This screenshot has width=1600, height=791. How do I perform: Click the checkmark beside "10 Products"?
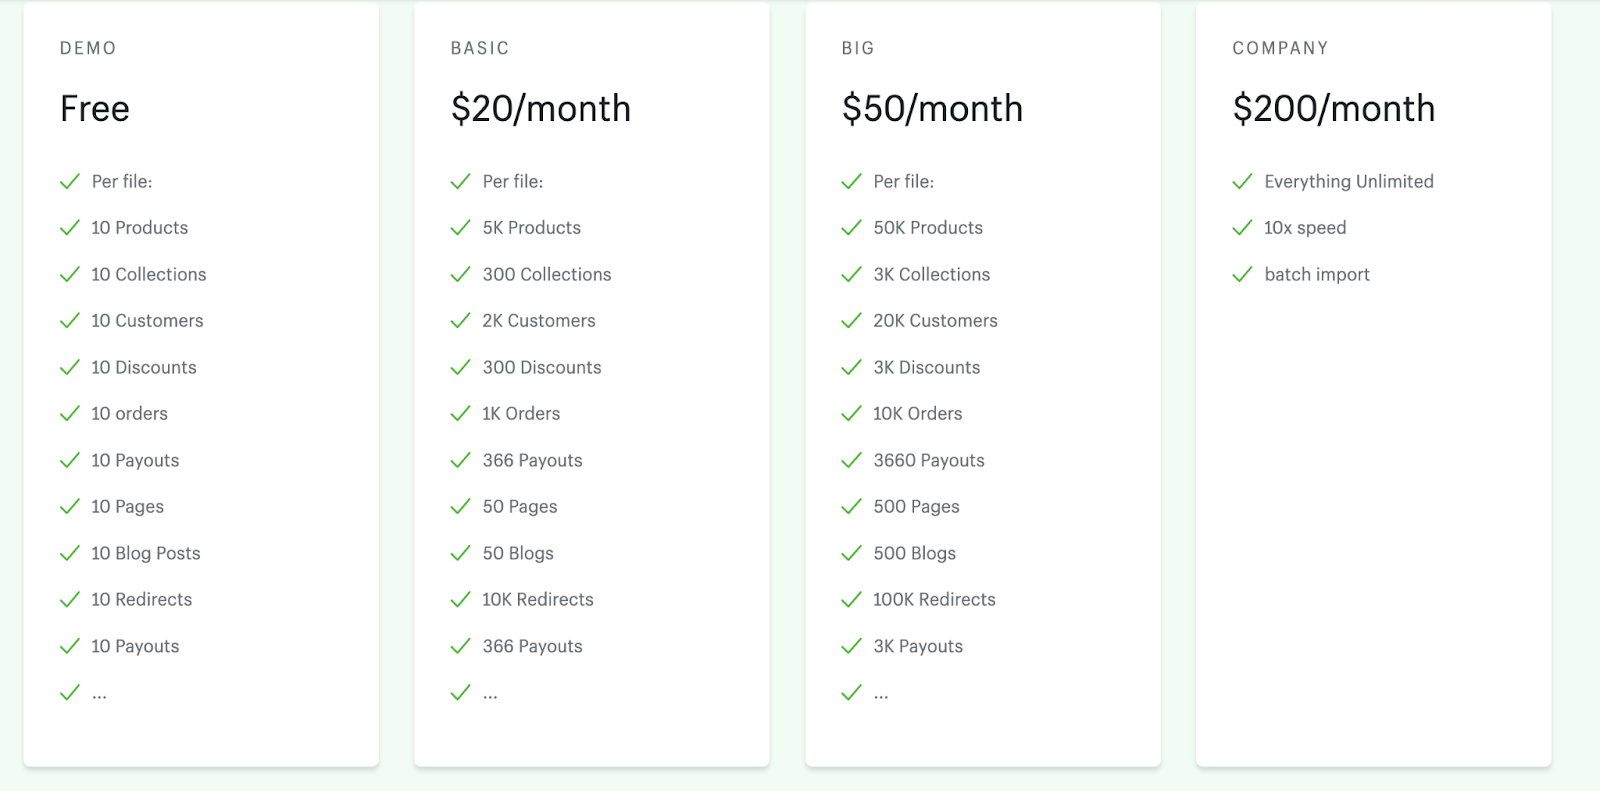click(70, 228)
